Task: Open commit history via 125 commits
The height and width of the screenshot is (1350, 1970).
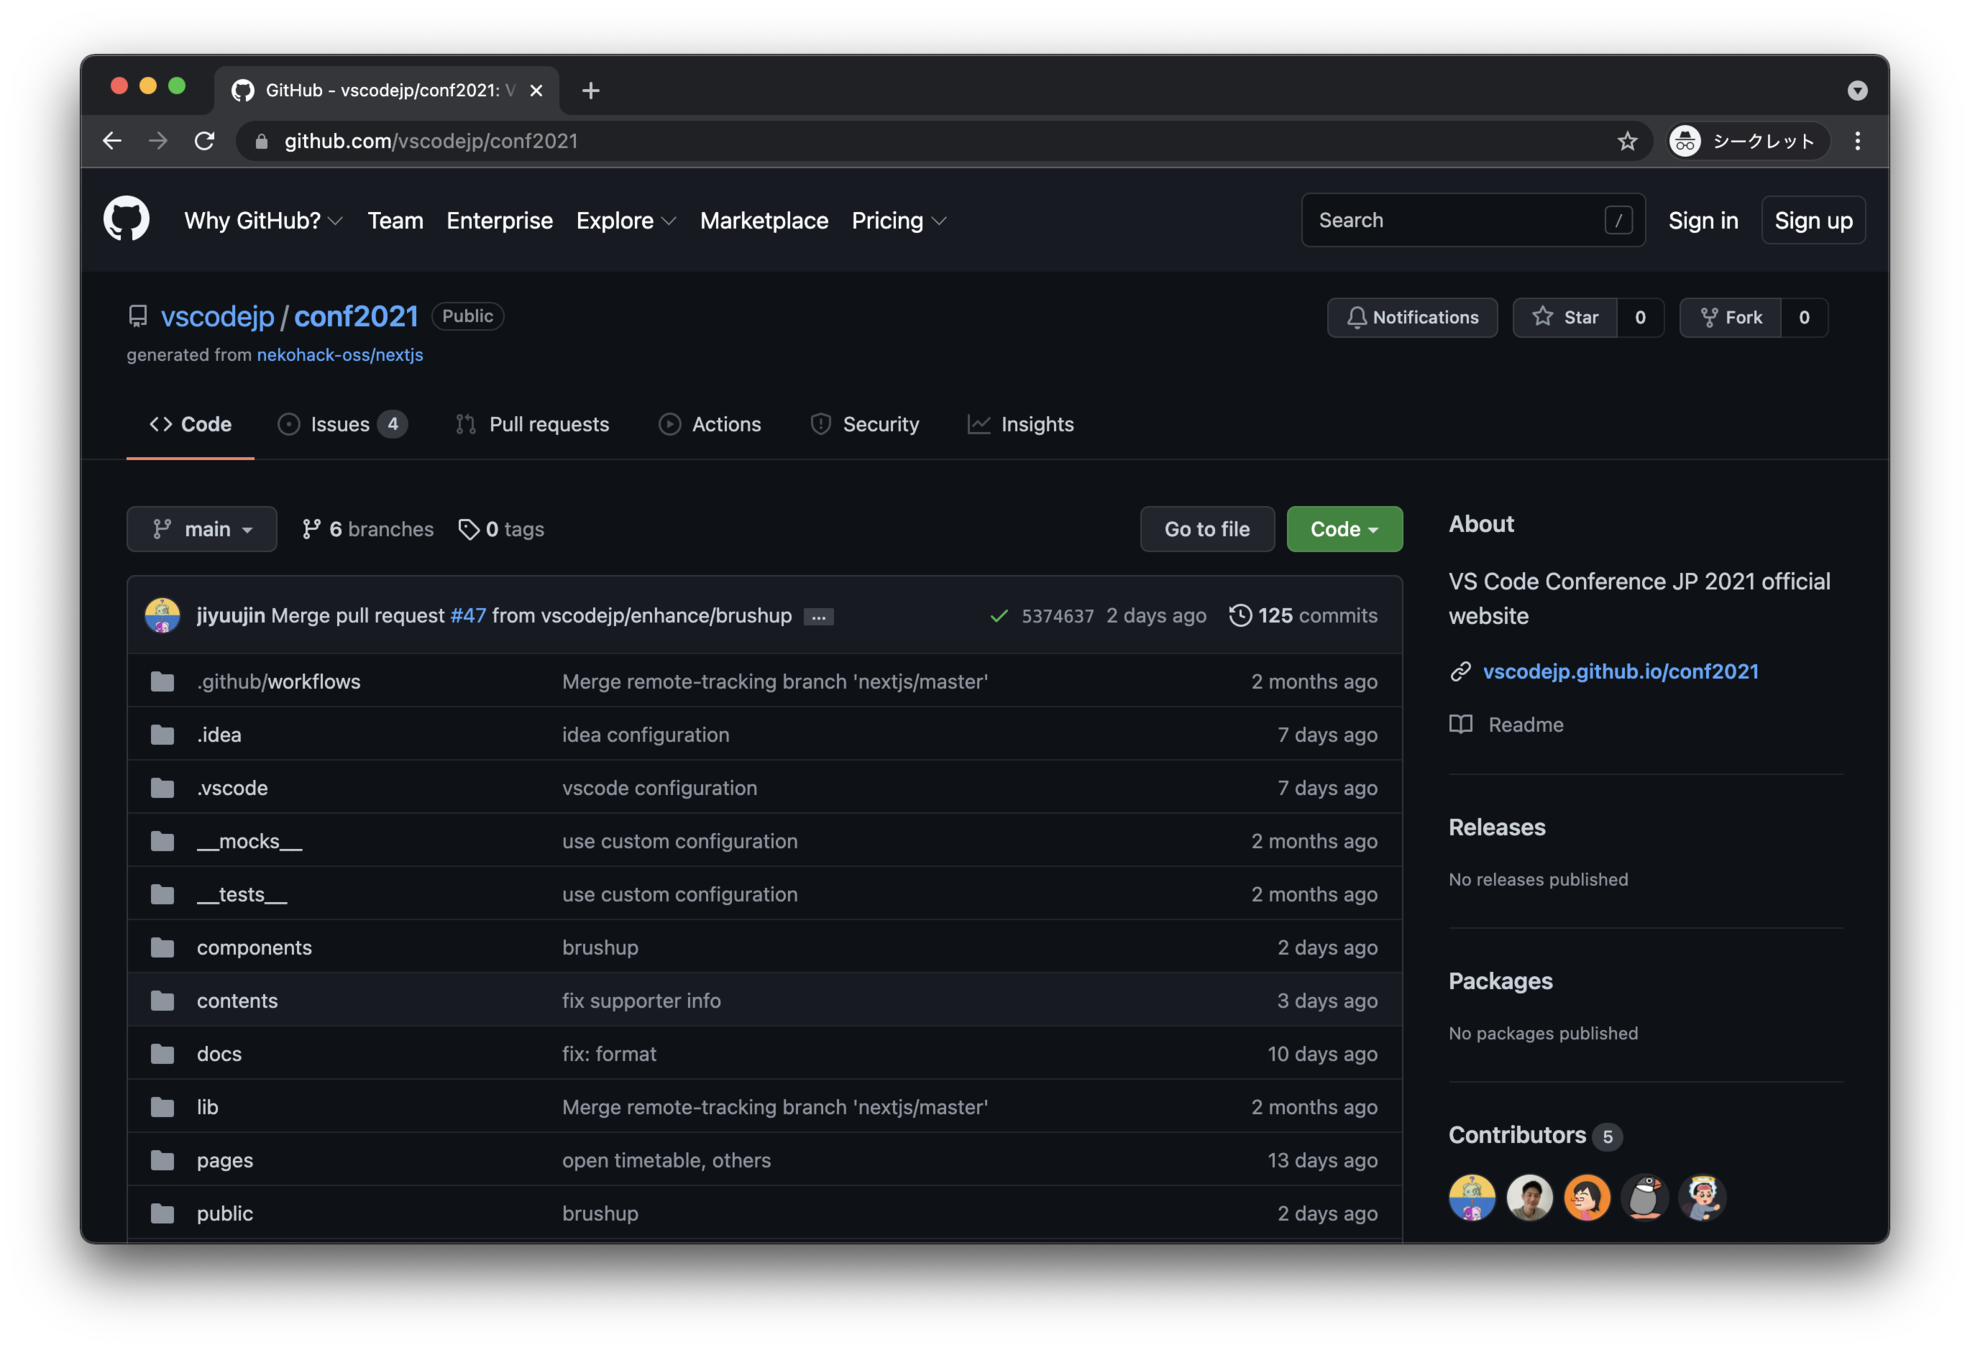Action: coord(1303,616)
